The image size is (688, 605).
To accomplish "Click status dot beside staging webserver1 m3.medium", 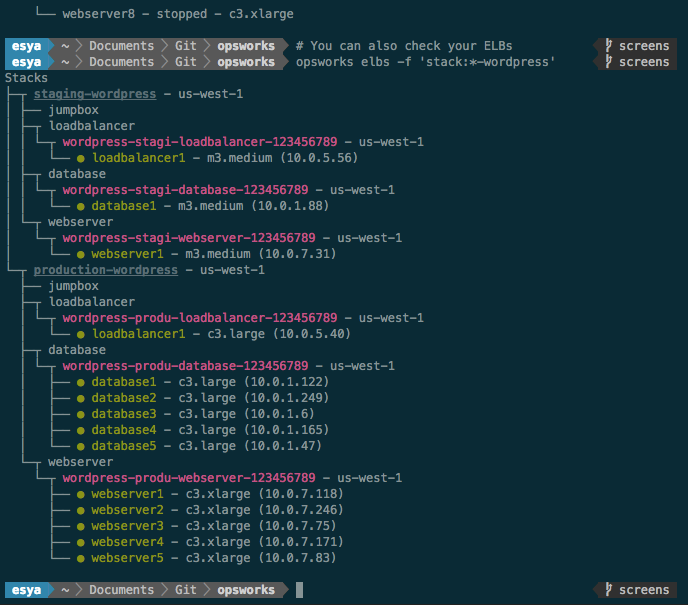I will point(81,255).
